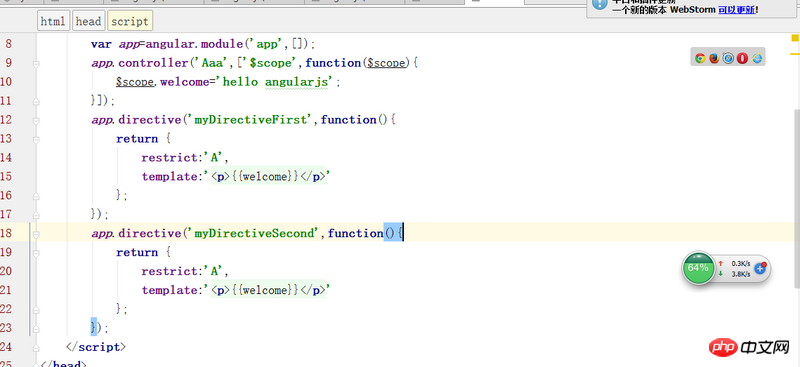Image resolution: width=800 pixels, height=367 pixels.
Task: Collapse myDirectiveSecond directive at line 18
Action: click(x=36, y=234)
